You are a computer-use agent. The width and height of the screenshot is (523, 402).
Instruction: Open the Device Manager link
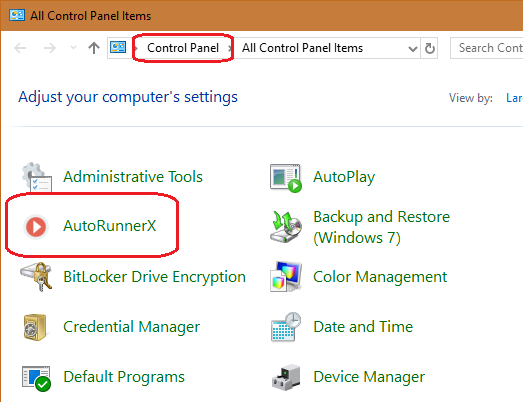coord(369,377)
